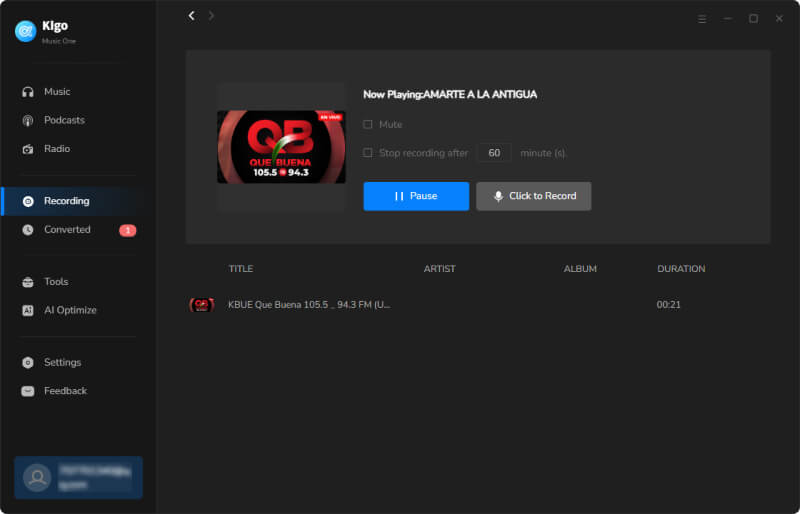800x514 pixels.
Task: Click the TITLE column header
Action: (241, 269)
